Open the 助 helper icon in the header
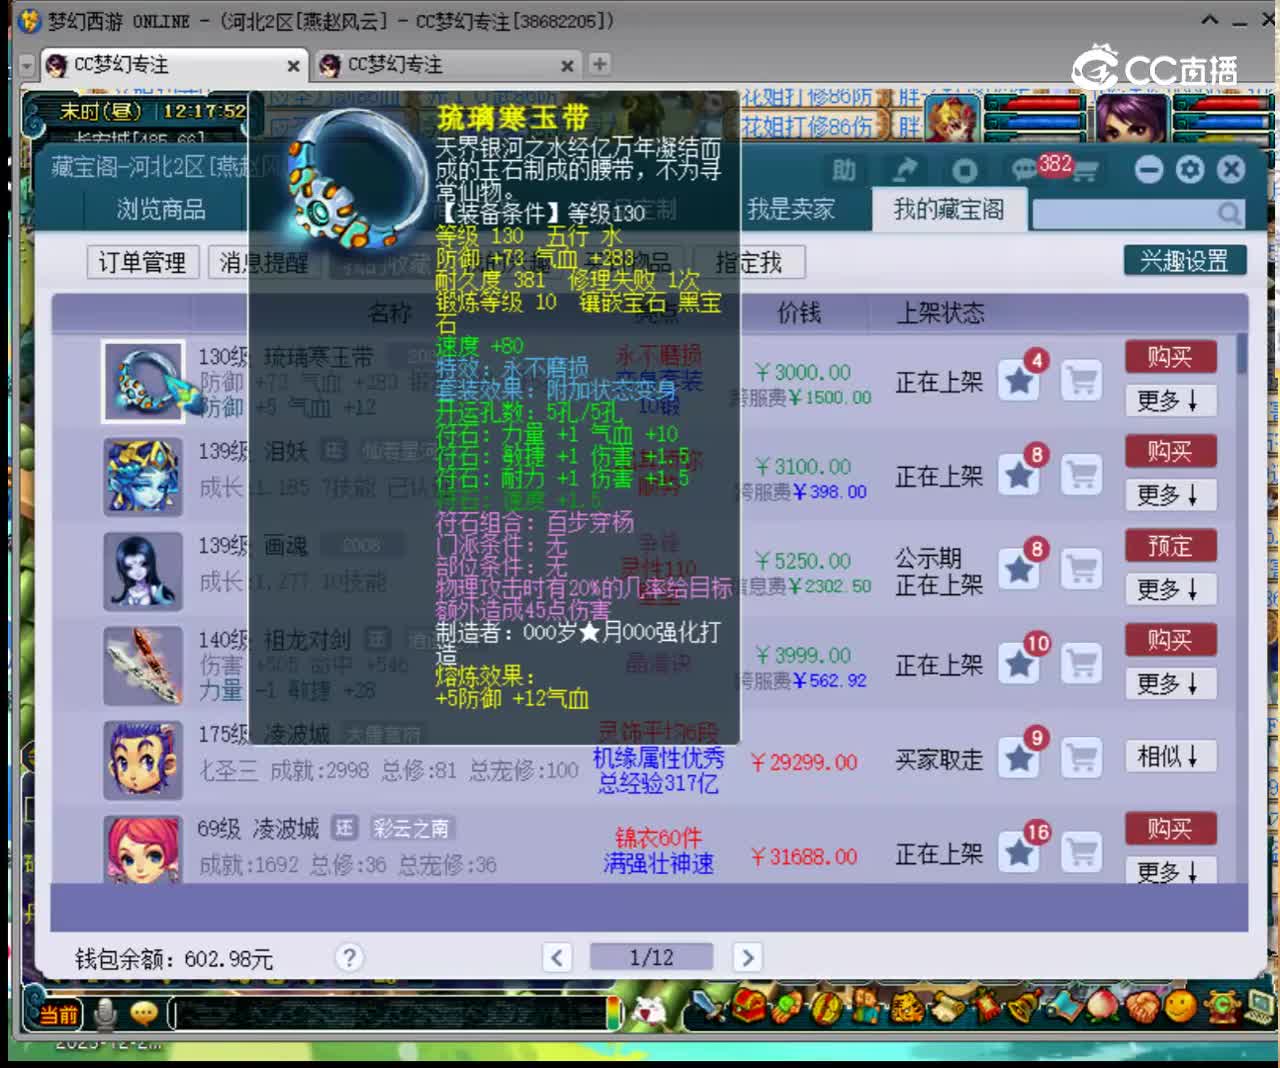The height and width of the screenshot is (1068, 1280). tap(844, 170)
